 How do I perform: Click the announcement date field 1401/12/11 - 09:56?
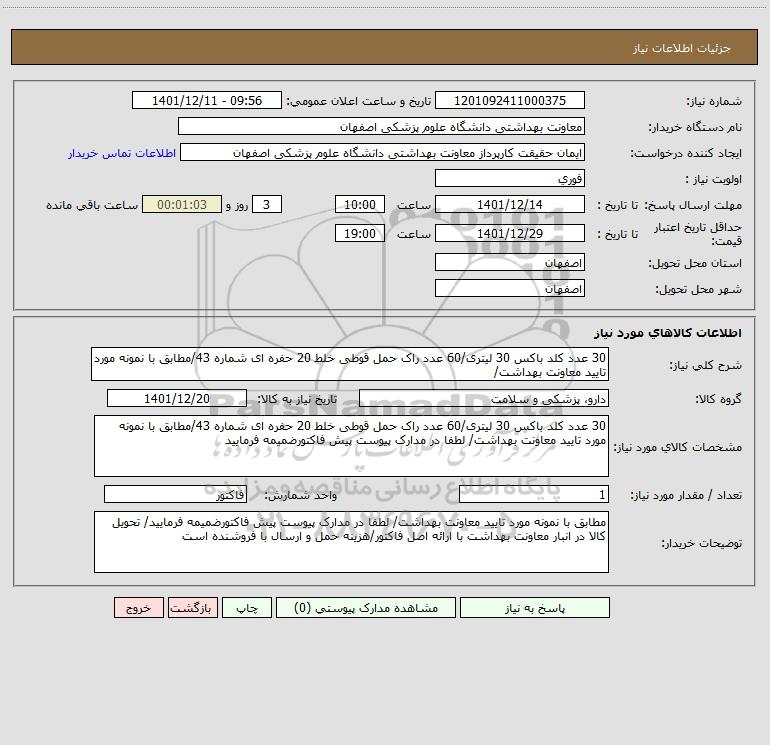click(207, 101)
